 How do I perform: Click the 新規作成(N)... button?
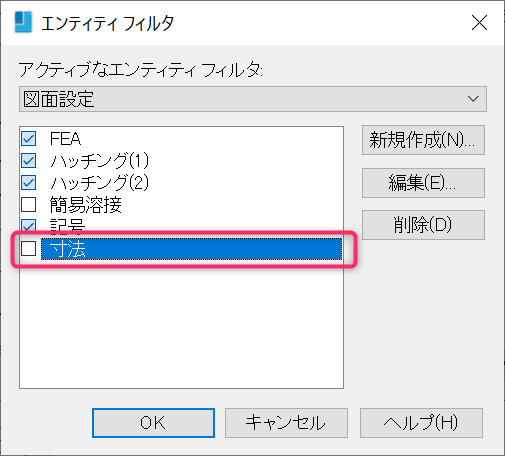click(423, 140)
